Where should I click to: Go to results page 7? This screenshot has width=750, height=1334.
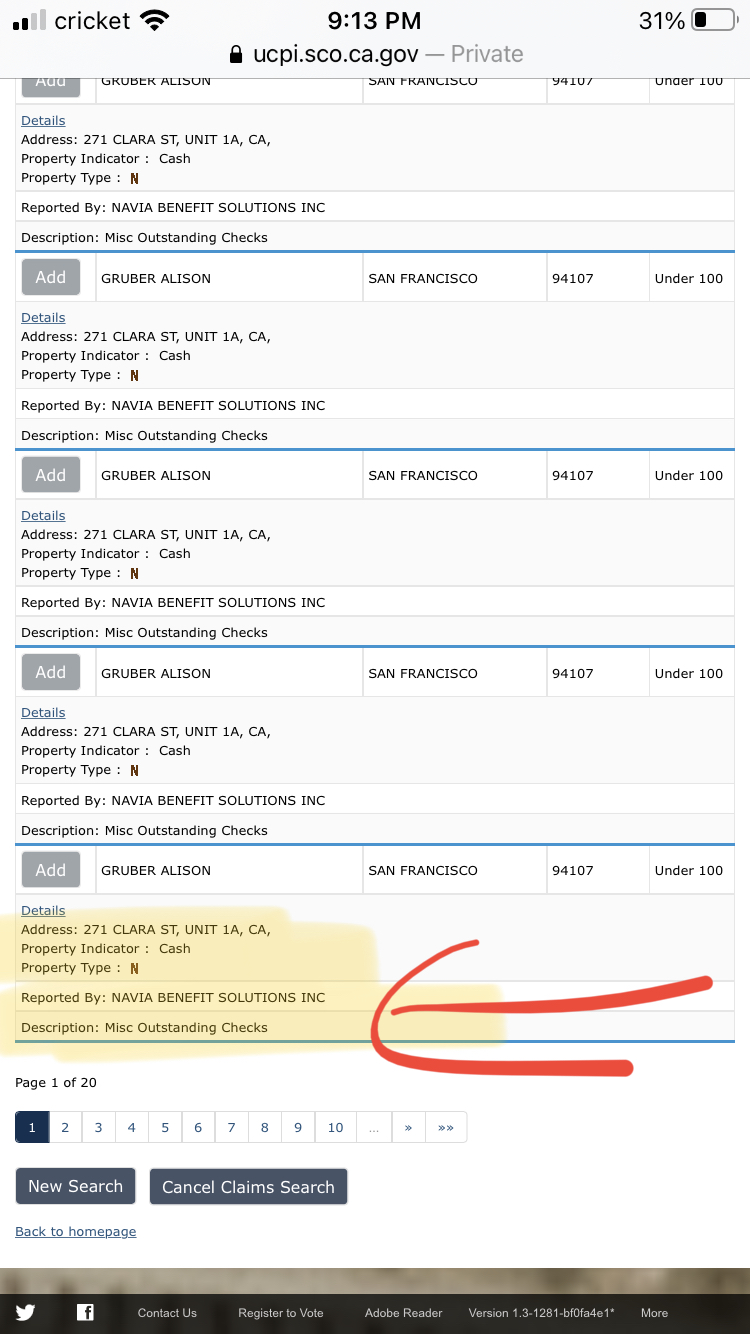(x=231, y=1127)
